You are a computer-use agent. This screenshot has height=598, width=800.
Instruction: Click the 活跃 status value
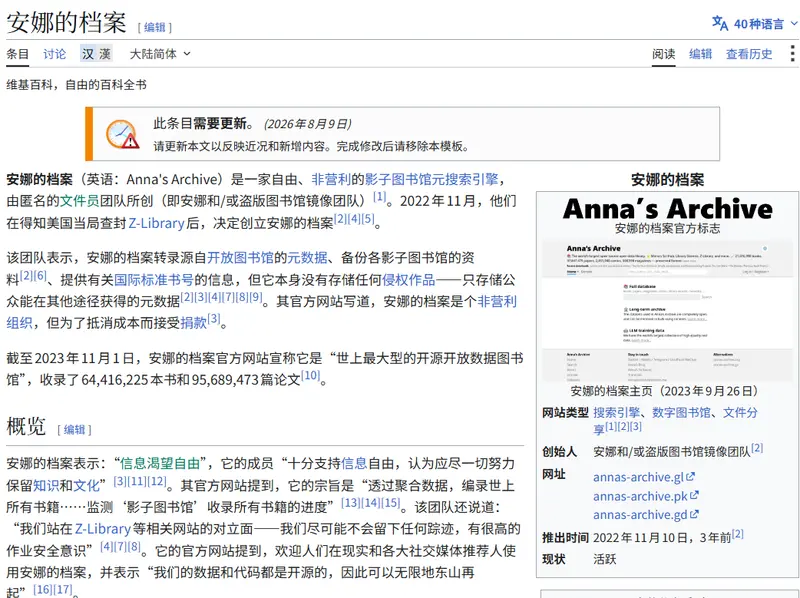click(605, 559)
